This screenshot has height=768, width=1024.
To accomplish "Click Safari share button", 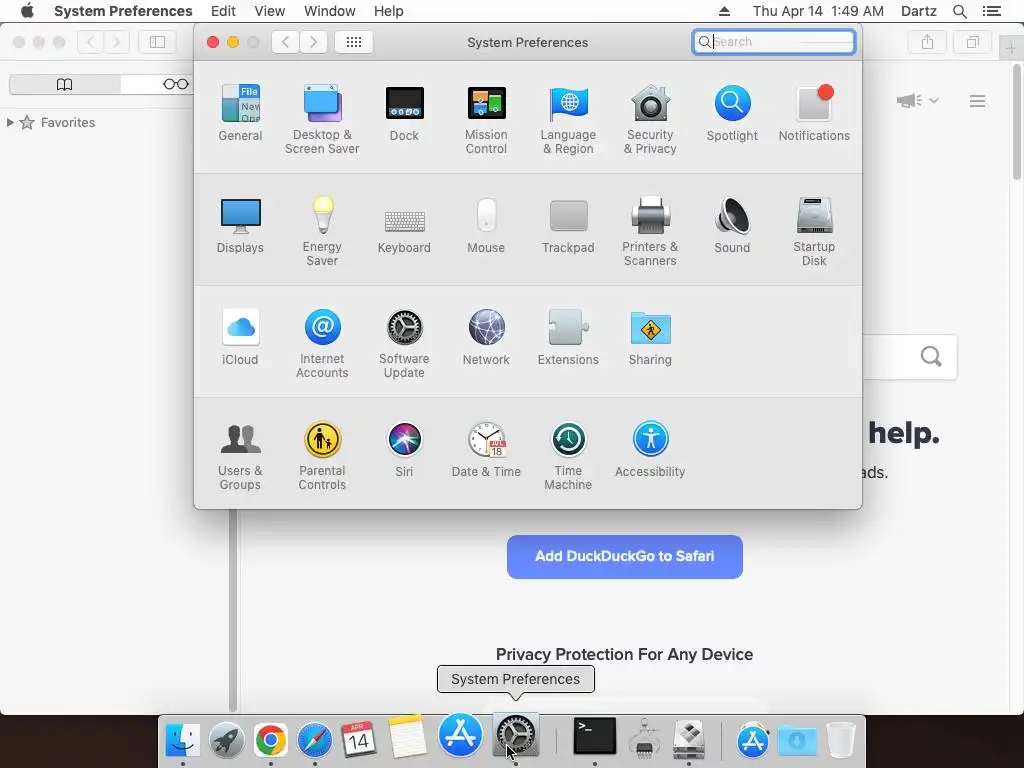I will (x=927, y=42).
